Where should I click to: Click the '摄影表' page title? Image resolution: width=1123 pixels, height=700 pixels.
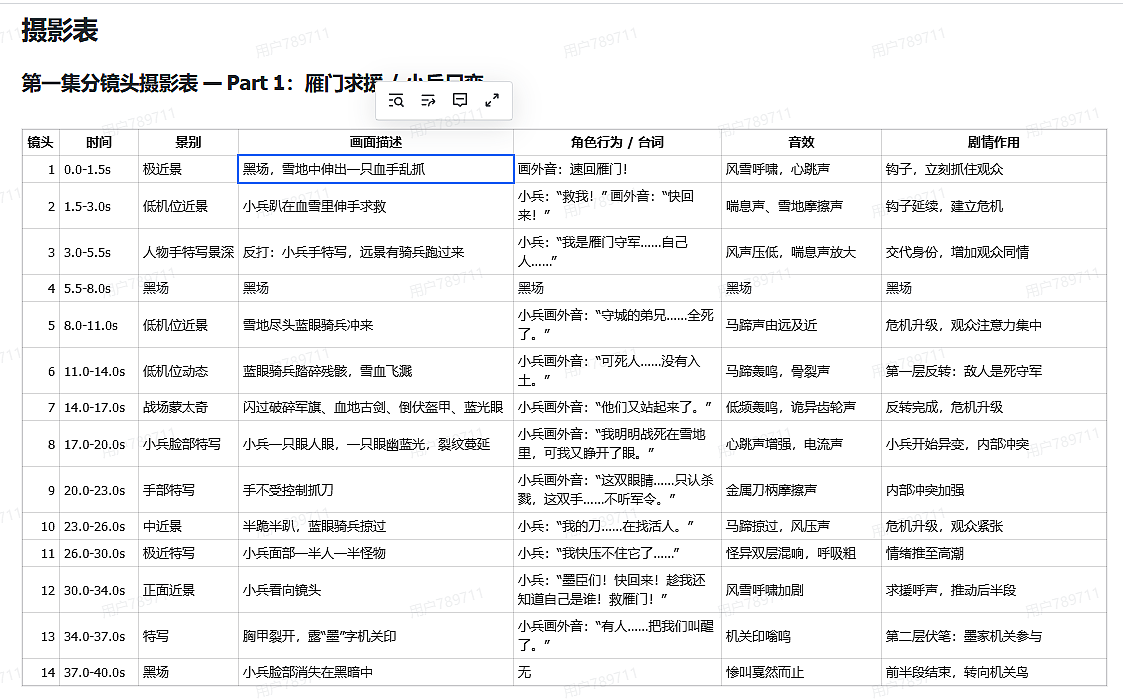tap(59, 31)
